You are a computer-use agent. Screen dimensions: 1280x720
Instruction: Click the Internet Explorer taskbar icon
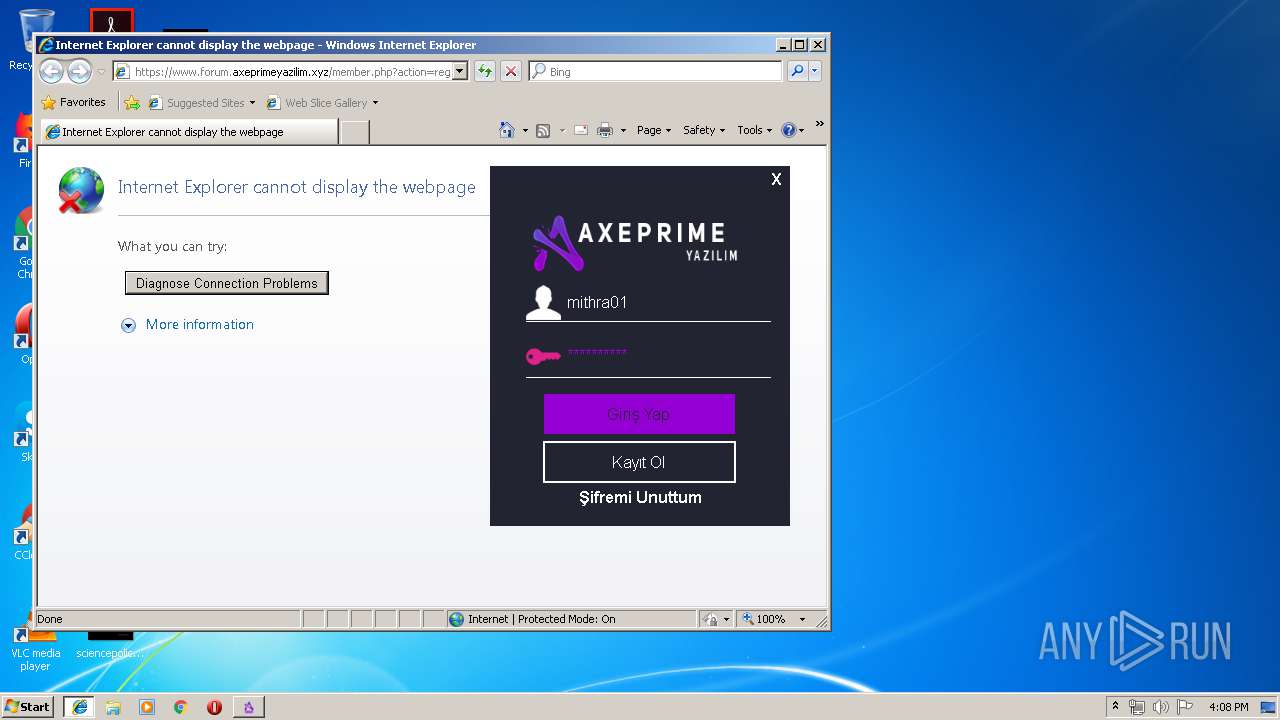coord(79,707)
